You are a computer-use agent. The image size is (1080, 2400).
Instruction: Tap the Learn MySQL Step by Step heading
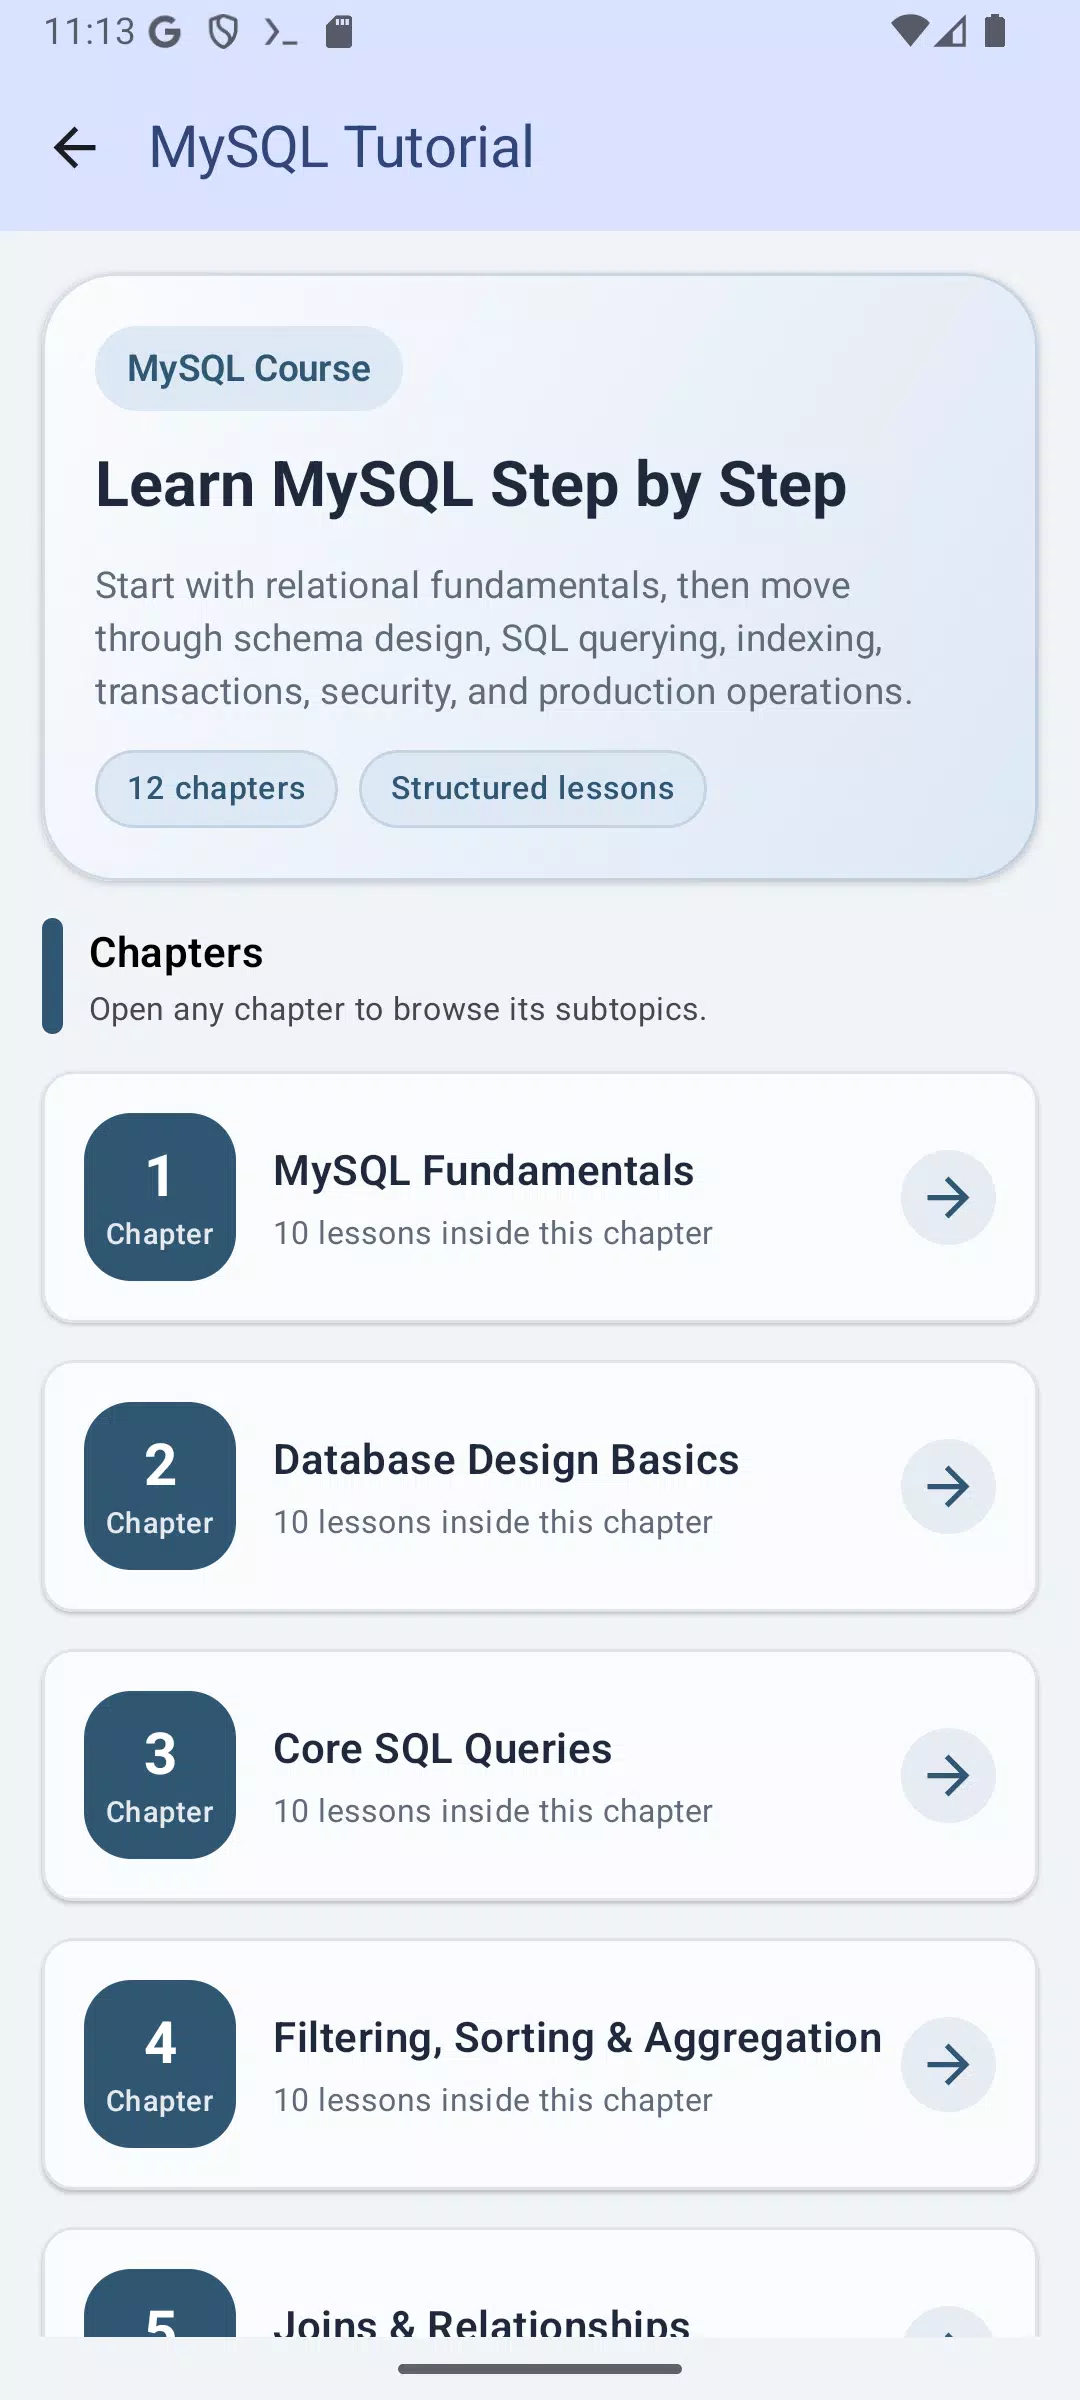[x=471, y=485]
